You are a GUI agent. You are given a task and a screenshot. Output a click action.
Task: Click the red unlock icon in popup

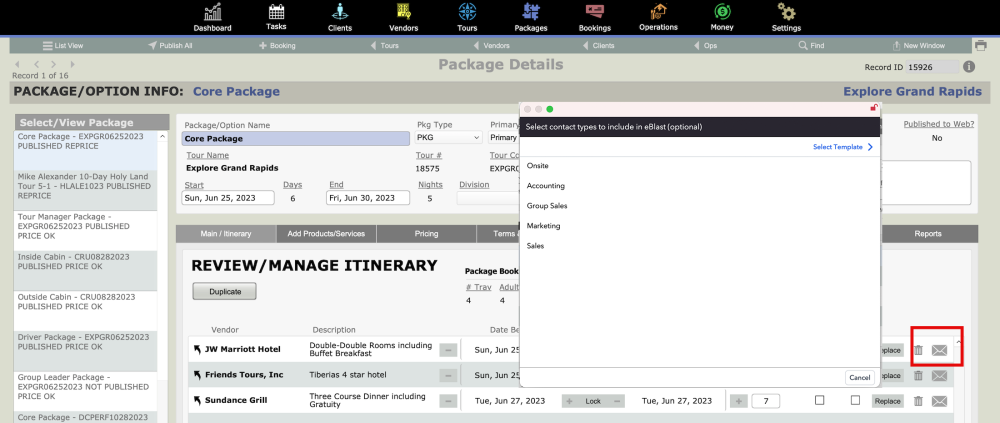(874, 108)
